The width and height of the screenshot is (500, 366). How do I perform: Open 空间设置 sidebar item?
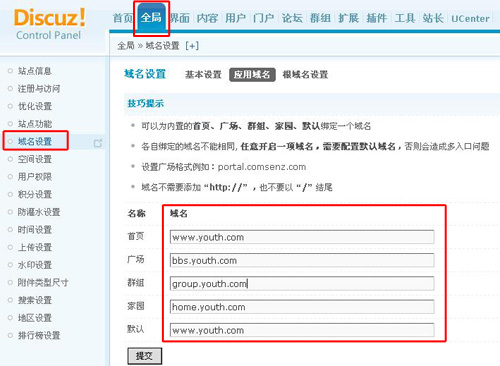coord(35,159)
